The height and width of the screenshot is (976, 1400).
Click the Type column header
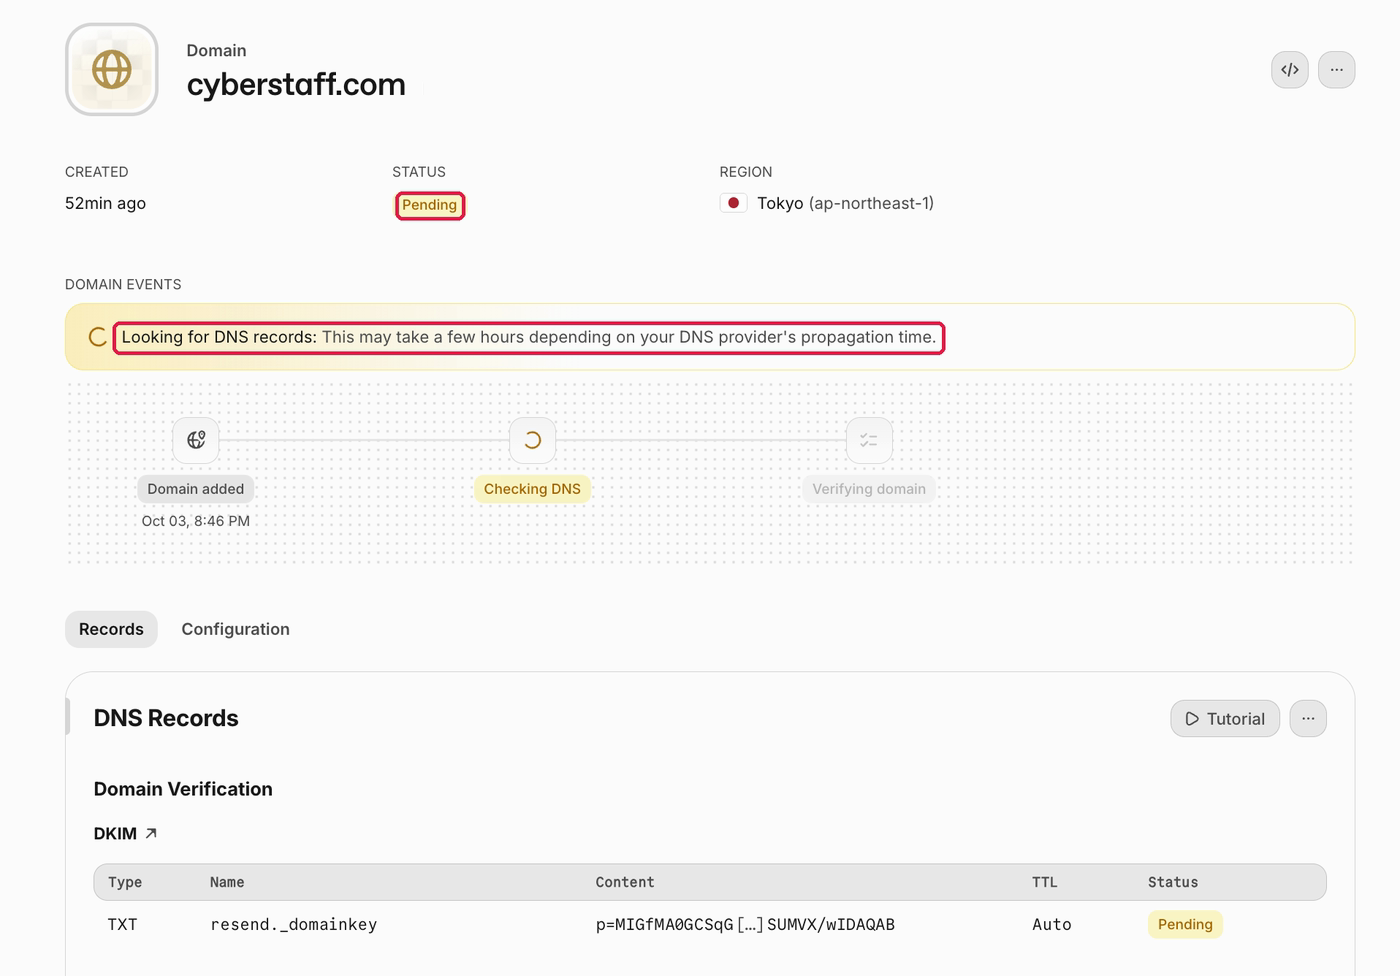(125, 882)
